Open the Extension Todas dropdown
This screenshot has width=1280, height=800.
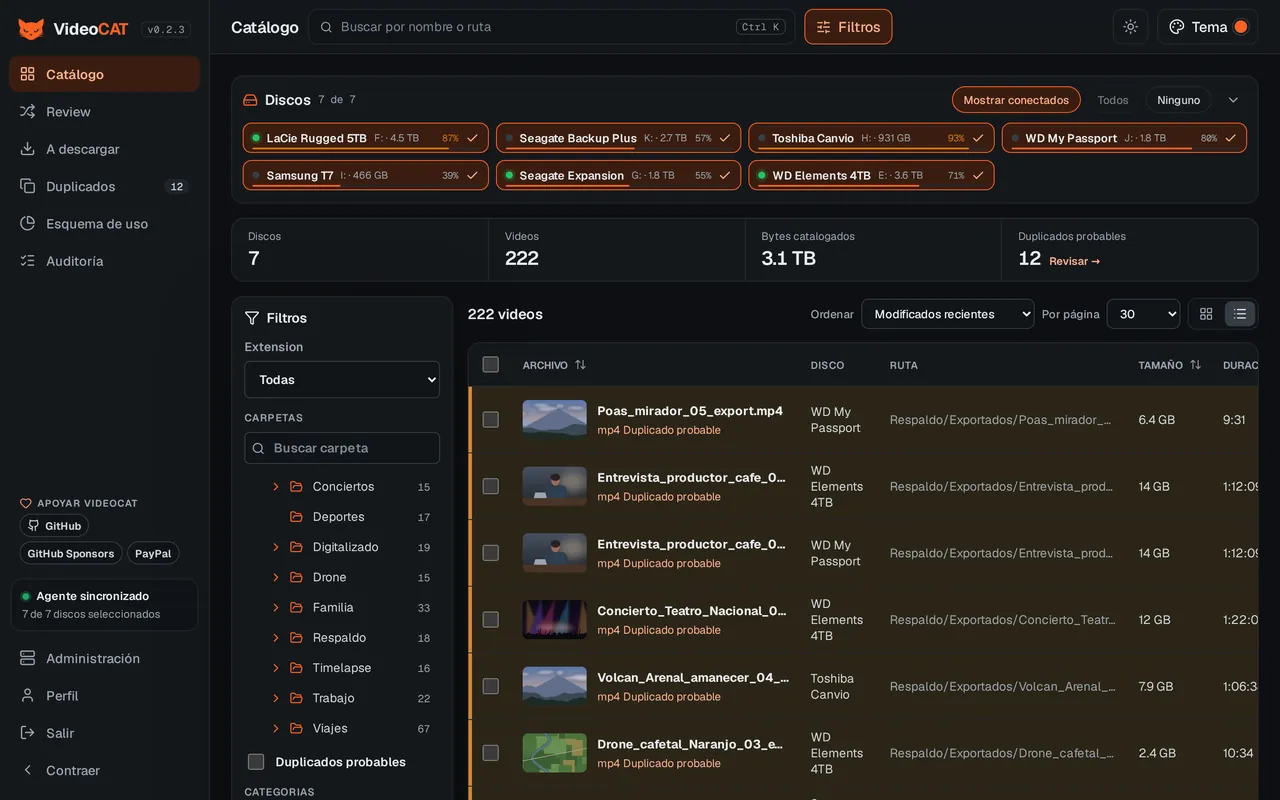(342, 380)
